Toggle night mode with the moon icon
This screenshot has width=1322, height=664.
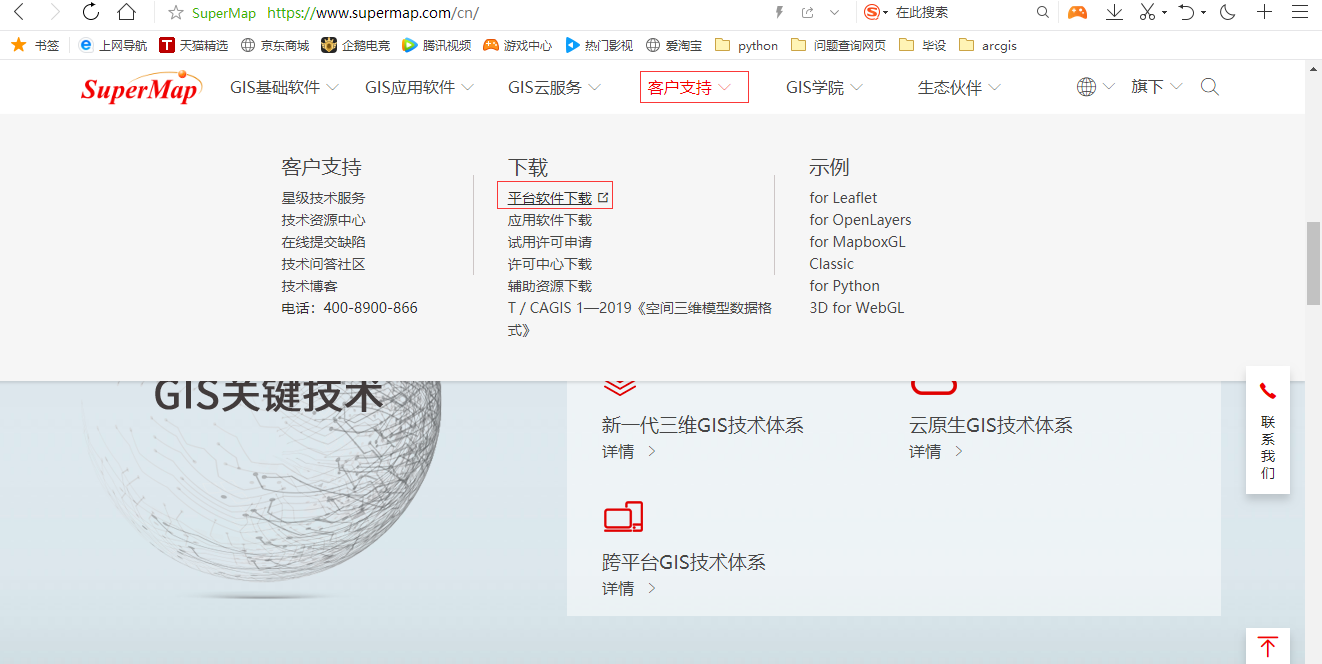[x=1227, y=13]
